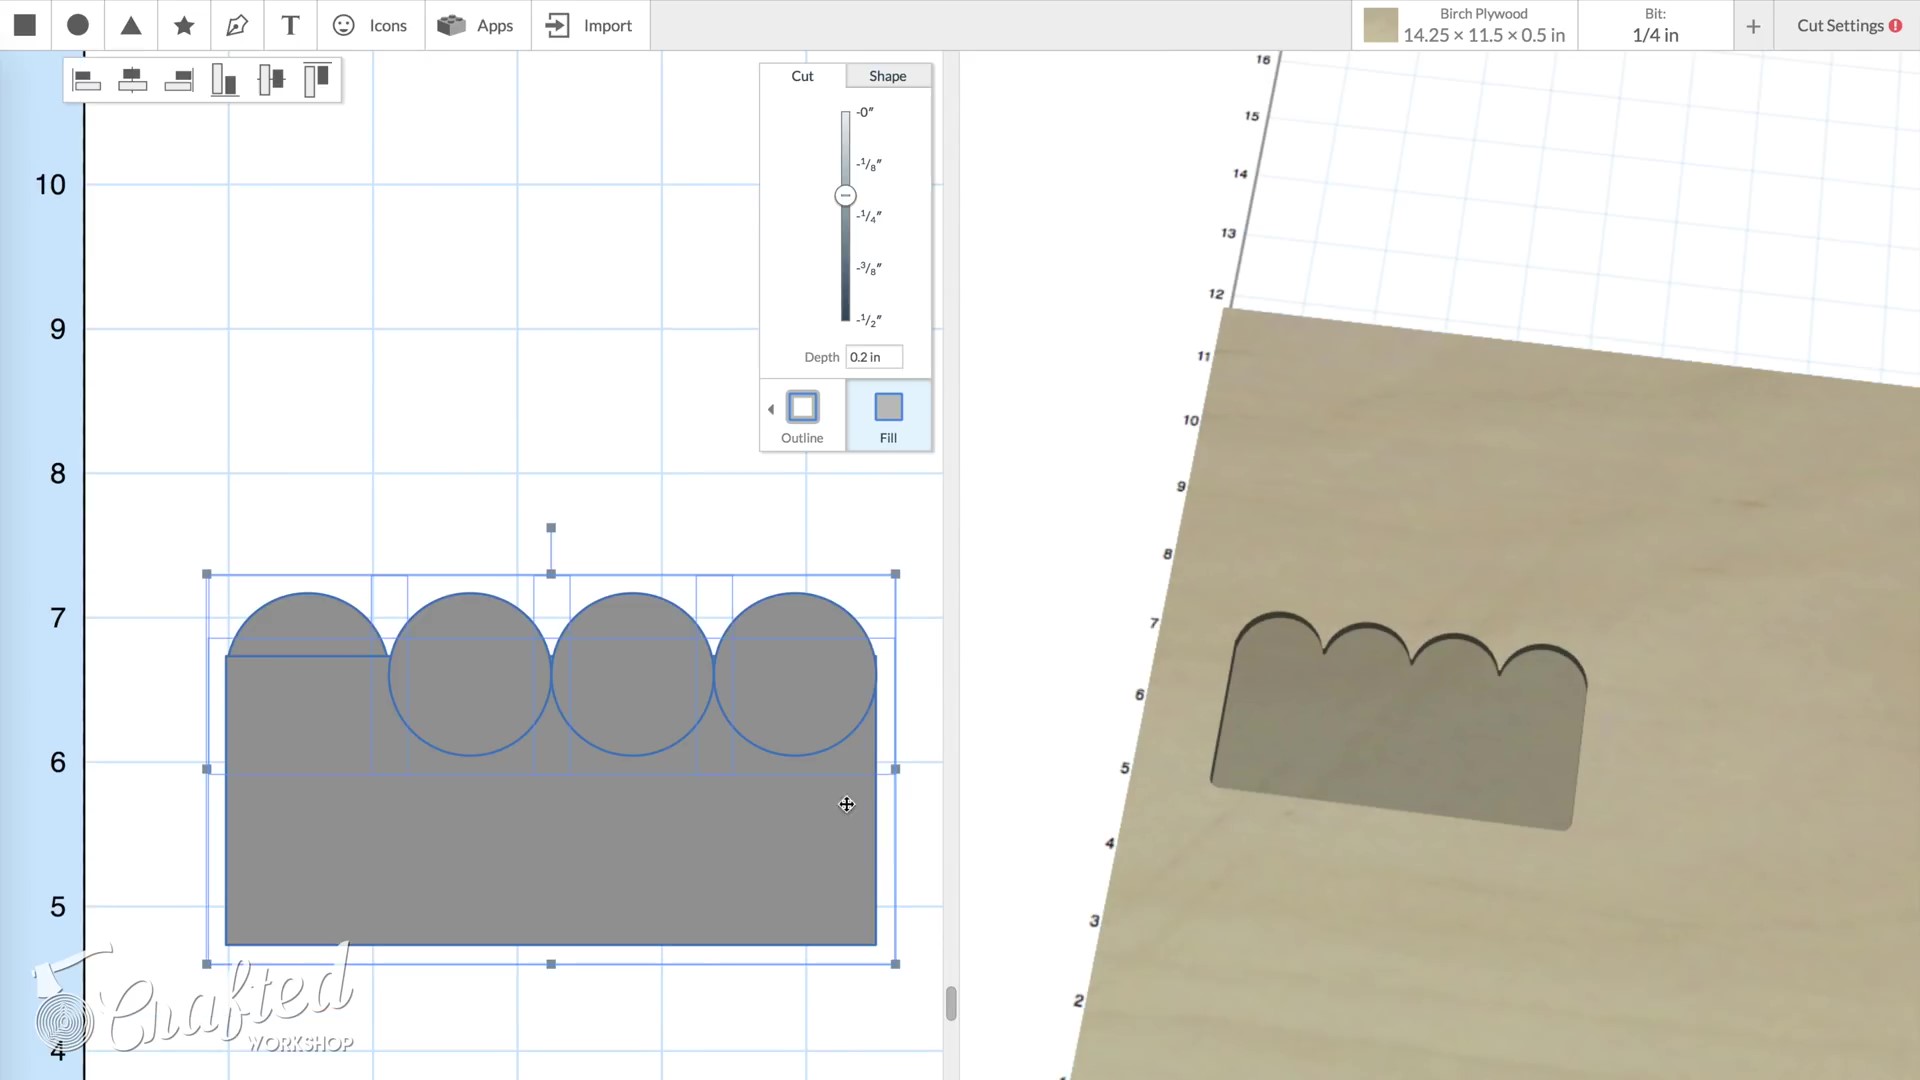Viewport: 1920px width, 1080px height.
Task: Click the birch plywood material swatch
Action: click(x=1380, y=25)
